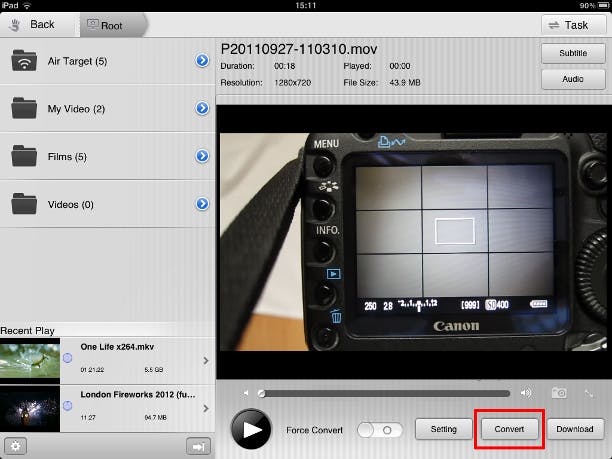Select the Root breadcrumb tab
The height and width of the screenshot is (459, 612).
(113, 25)
